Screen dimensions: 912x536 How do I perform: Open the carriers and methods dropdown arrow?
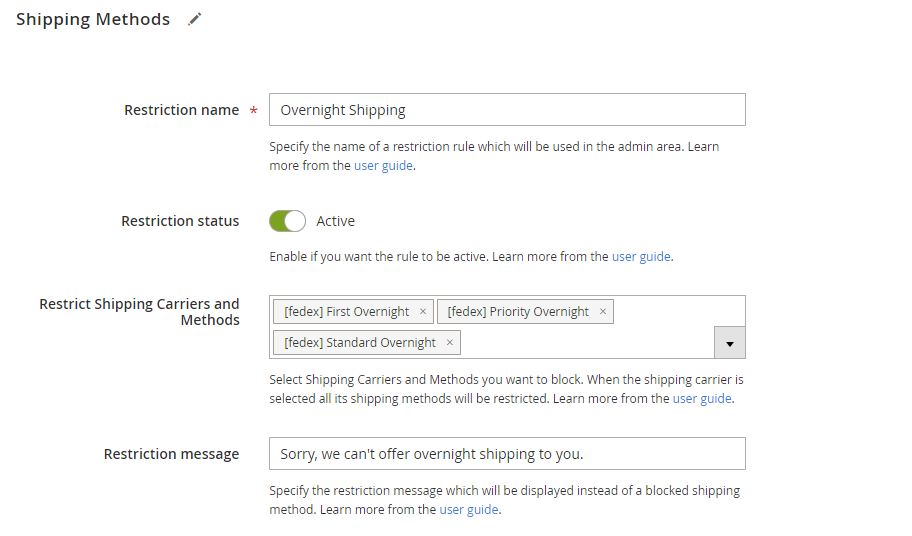[730, 343]
